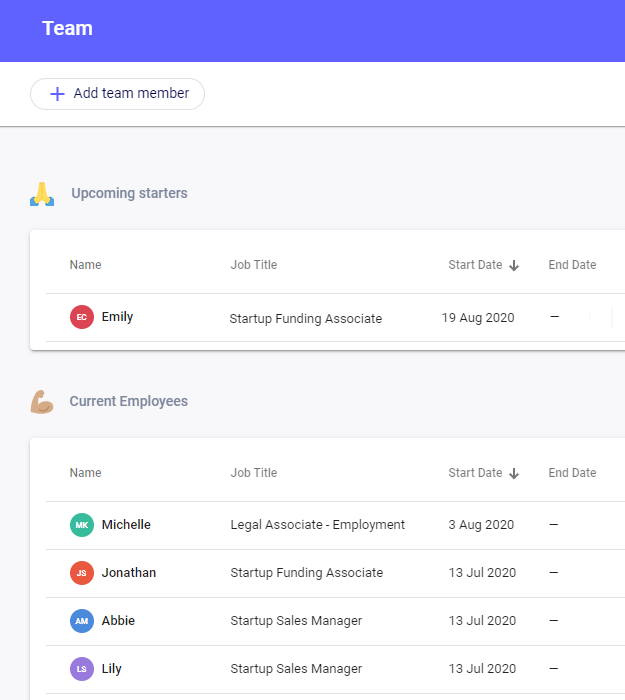The image size is (625, 700).
Task: Open Michelle's employee profile name
Action: [126, 525]
